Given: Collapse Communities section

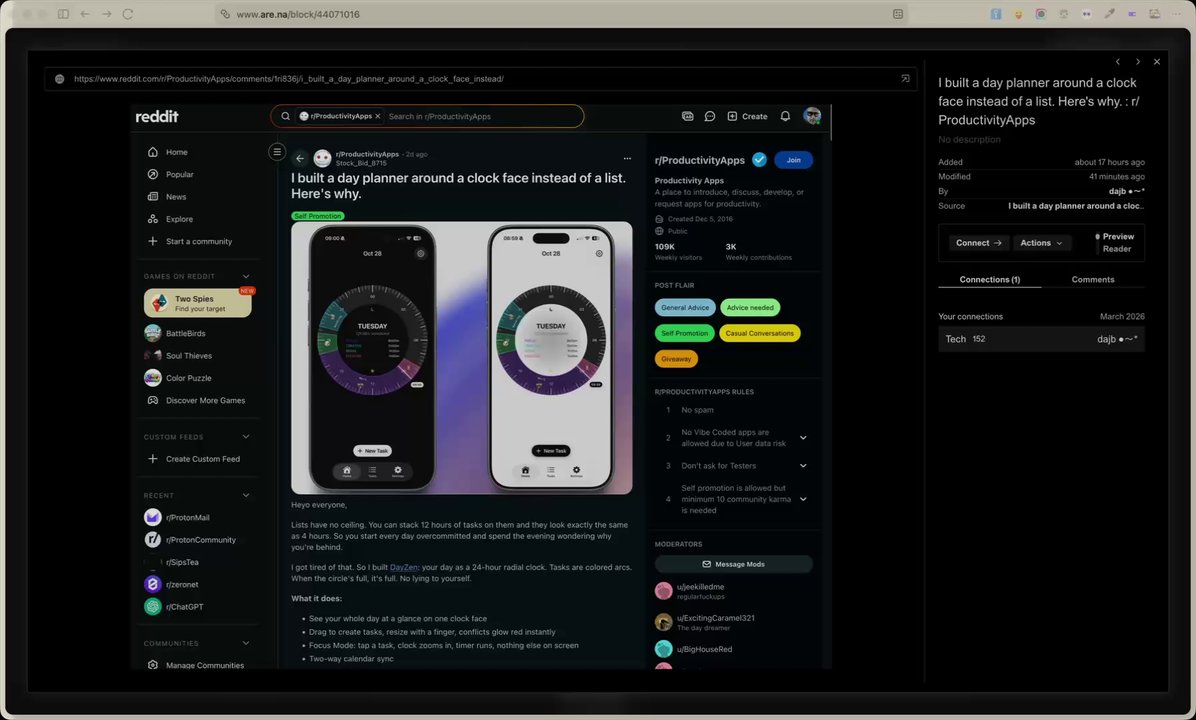Looking at the screenshot, I should [246, 643].
